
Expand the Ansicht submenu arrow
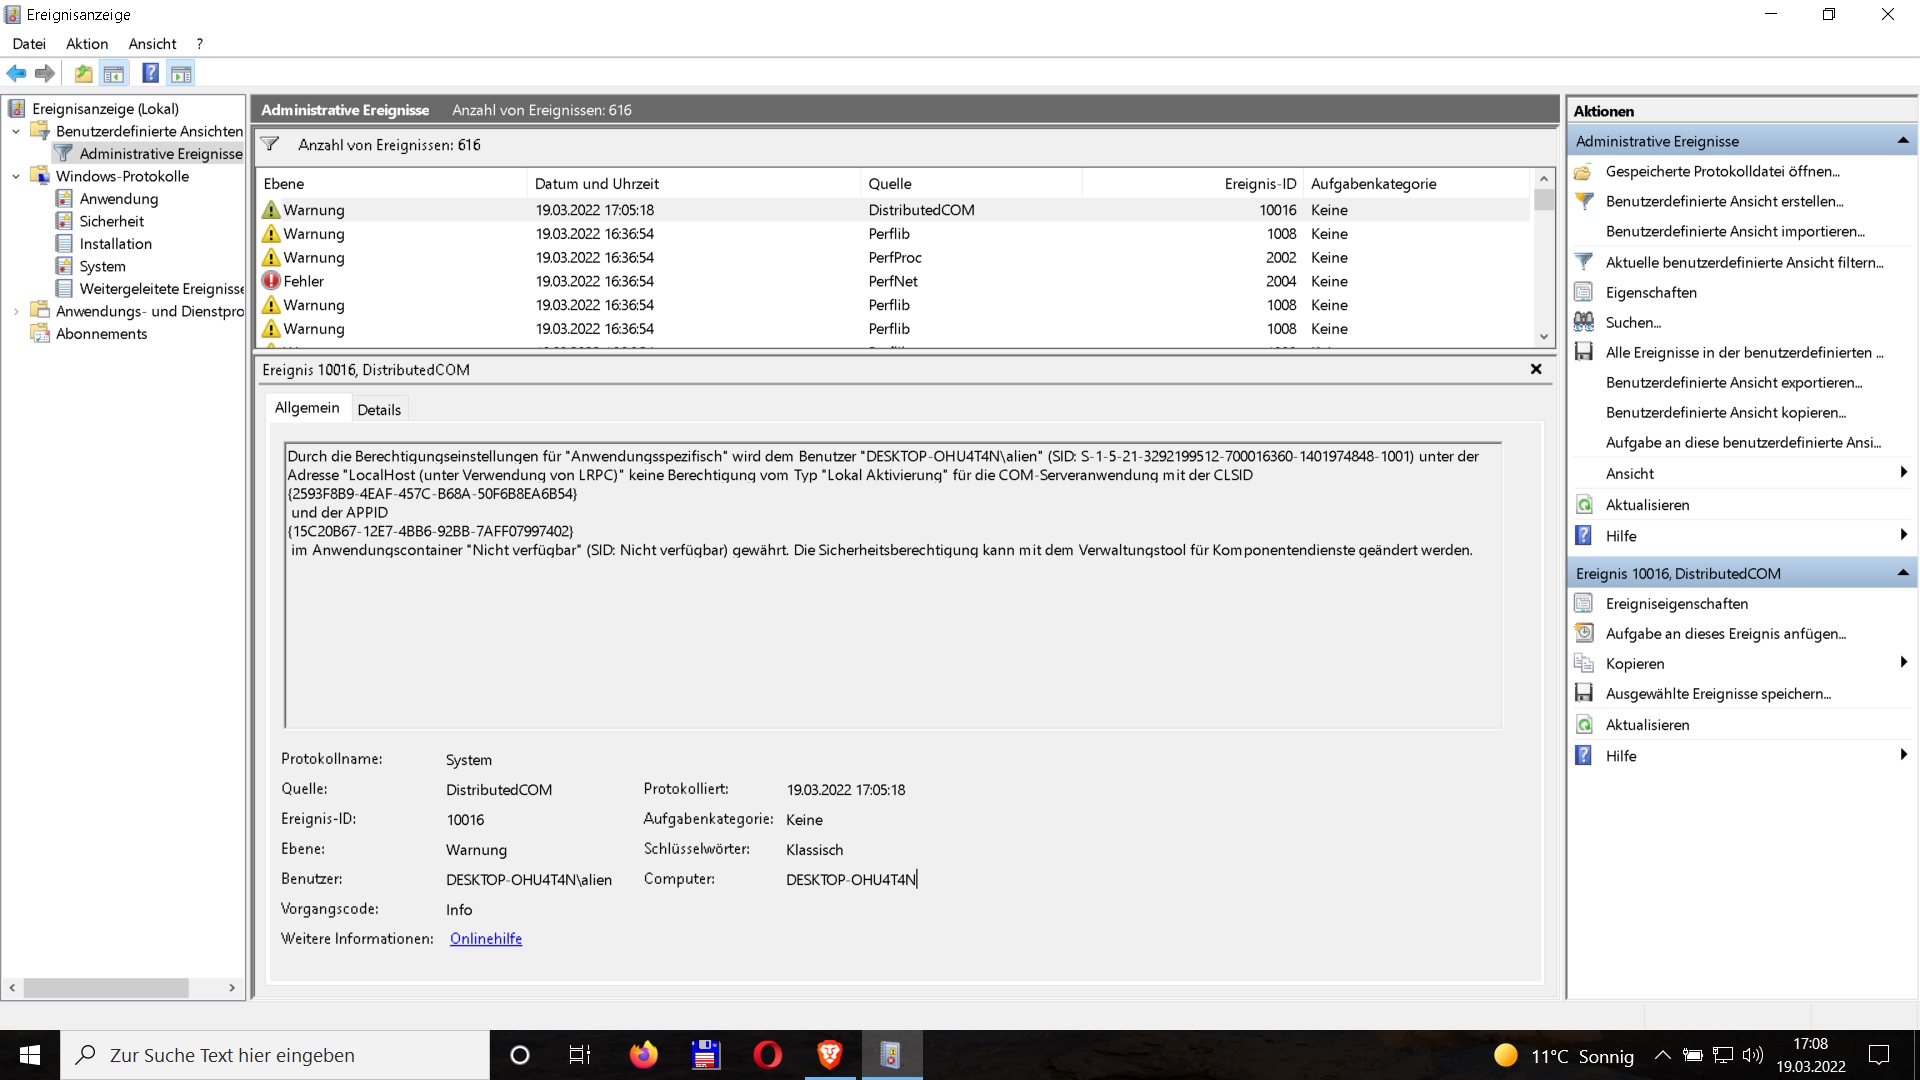pos(1903,473)
